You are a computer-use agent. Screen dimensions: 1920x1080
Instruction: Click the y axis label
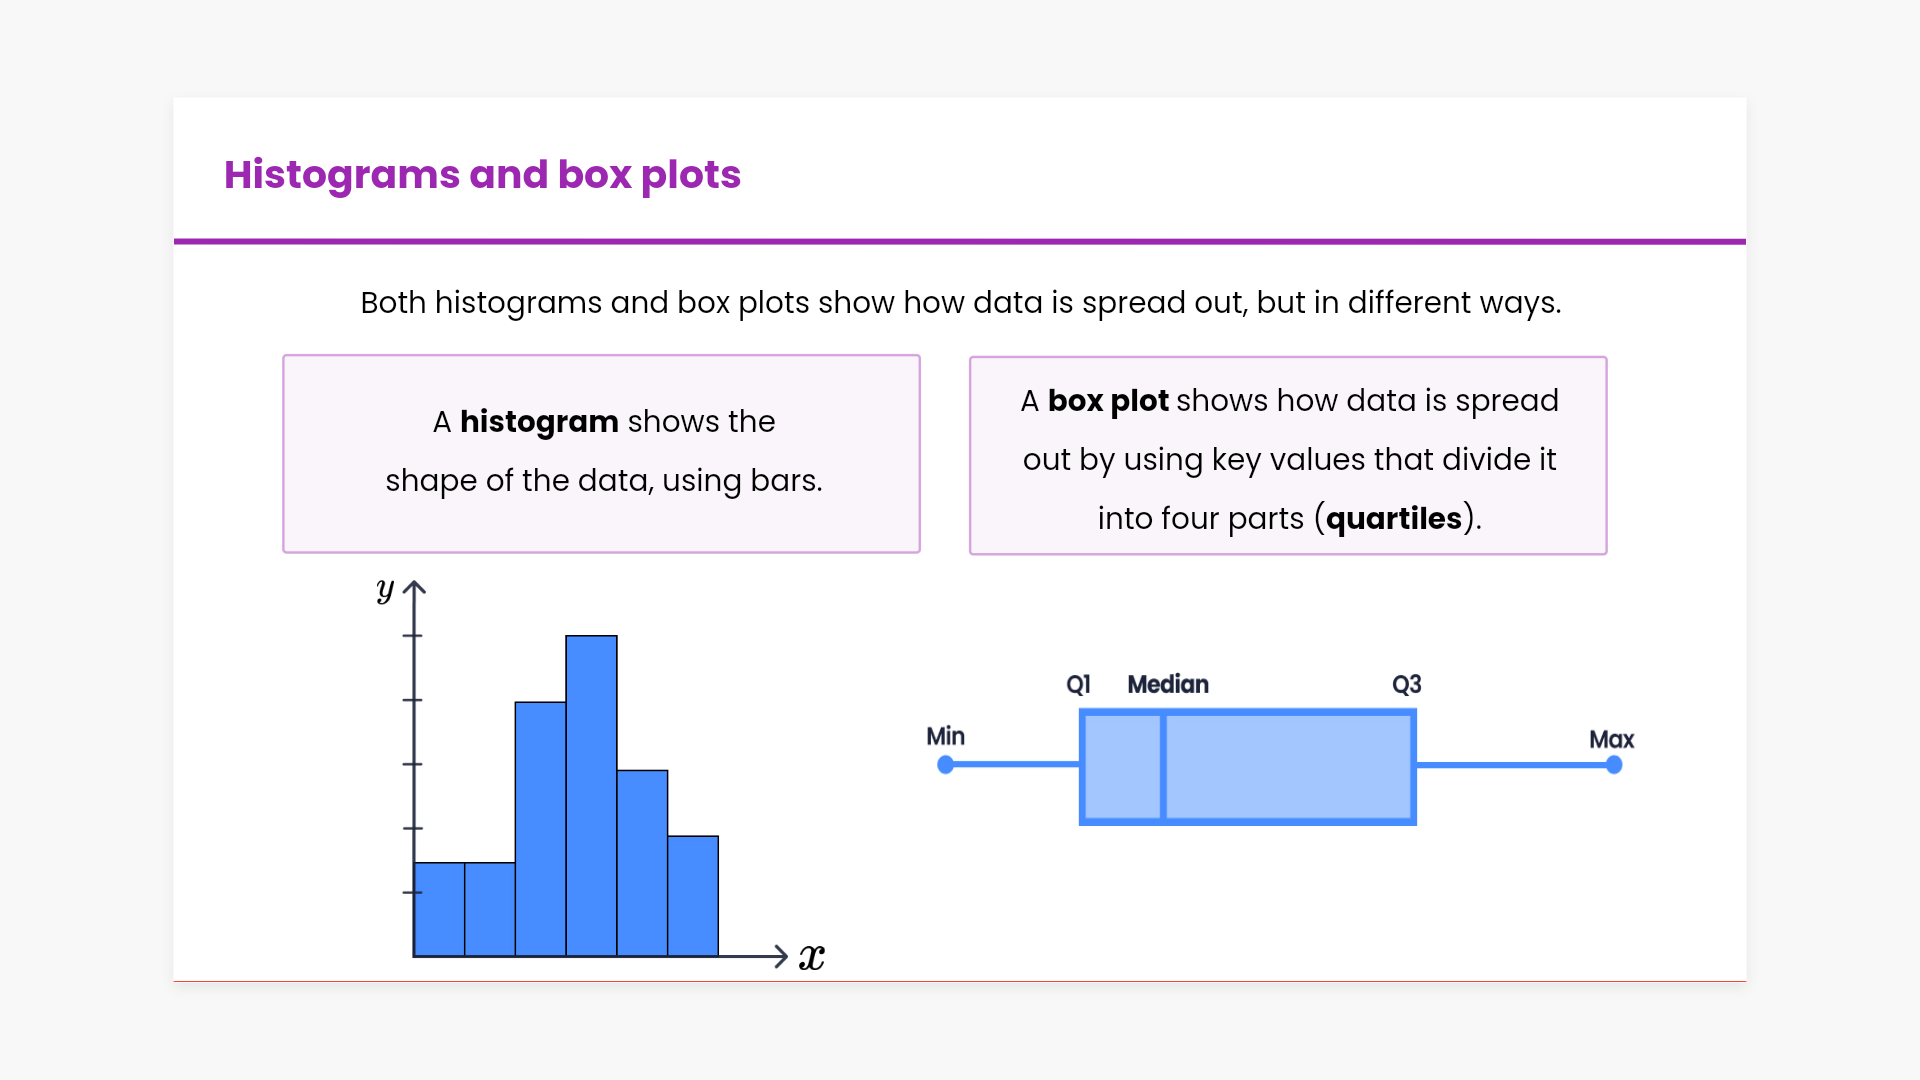tap(385, 590)
